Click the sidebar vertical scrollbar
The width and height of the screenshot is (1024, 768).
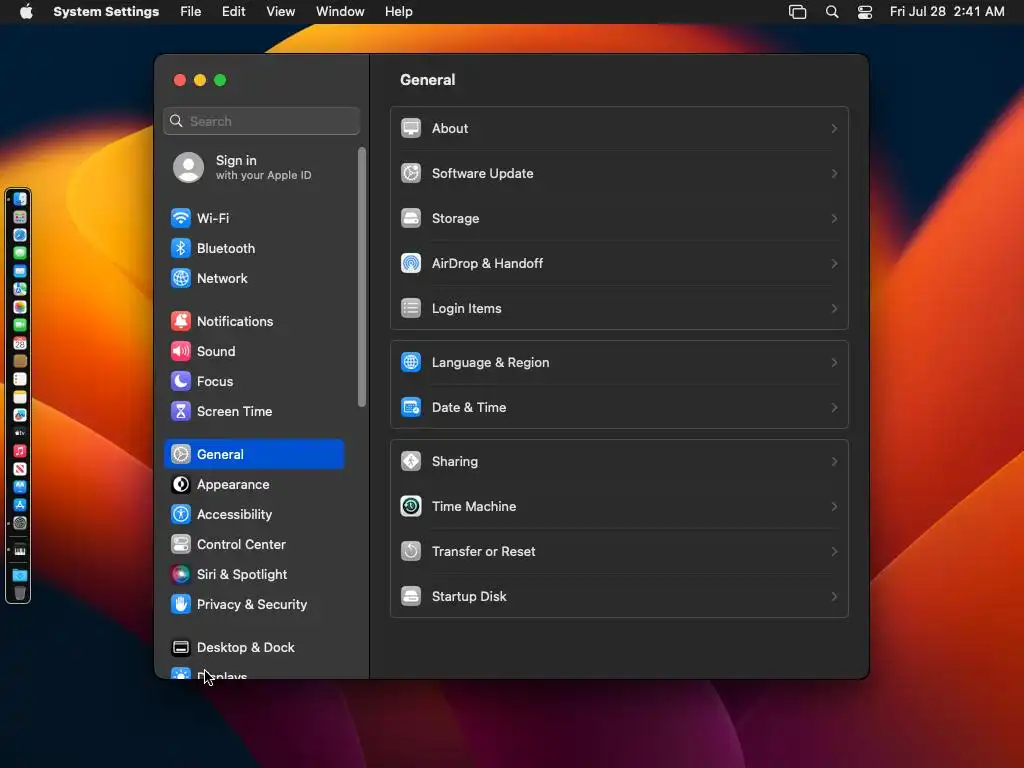pyautogui.click(x=362, y=277)
